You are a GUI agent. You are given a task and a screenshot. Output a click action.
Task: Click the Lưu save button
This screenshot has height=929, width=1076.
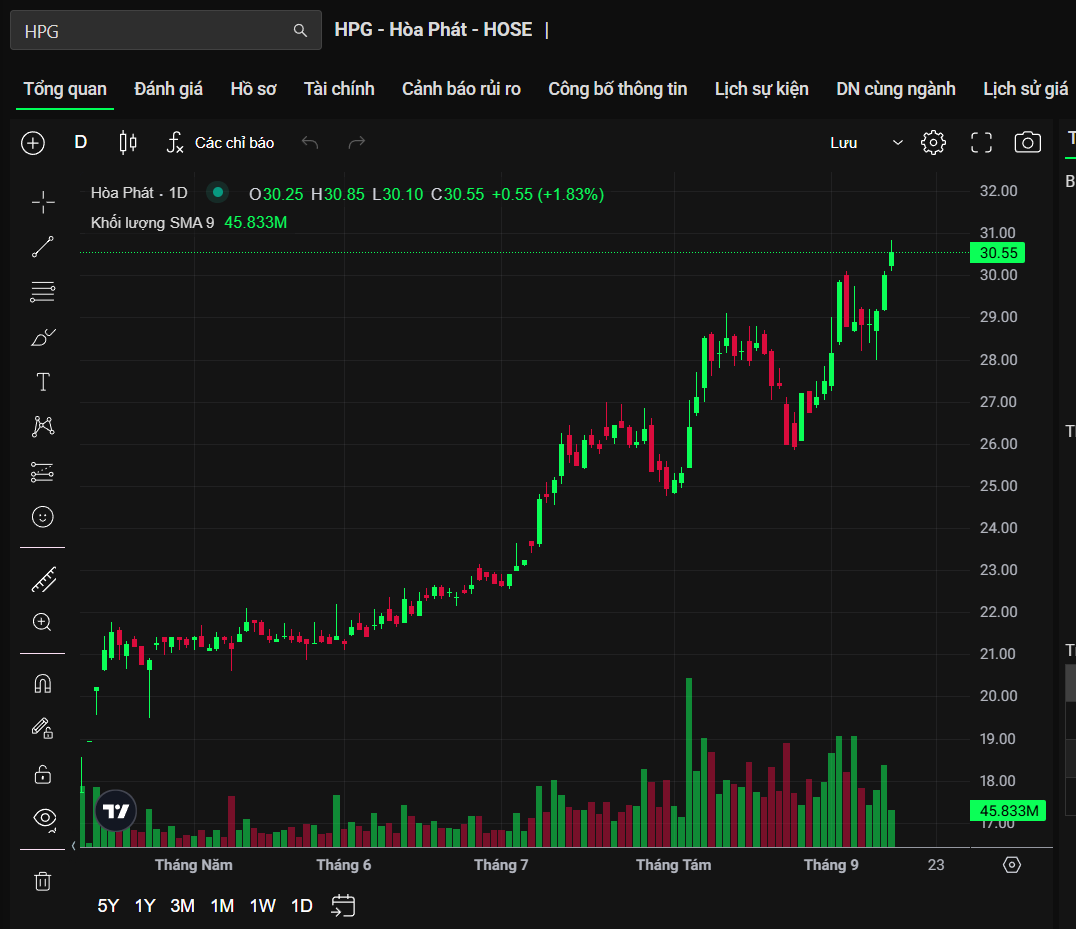(843, 143)
